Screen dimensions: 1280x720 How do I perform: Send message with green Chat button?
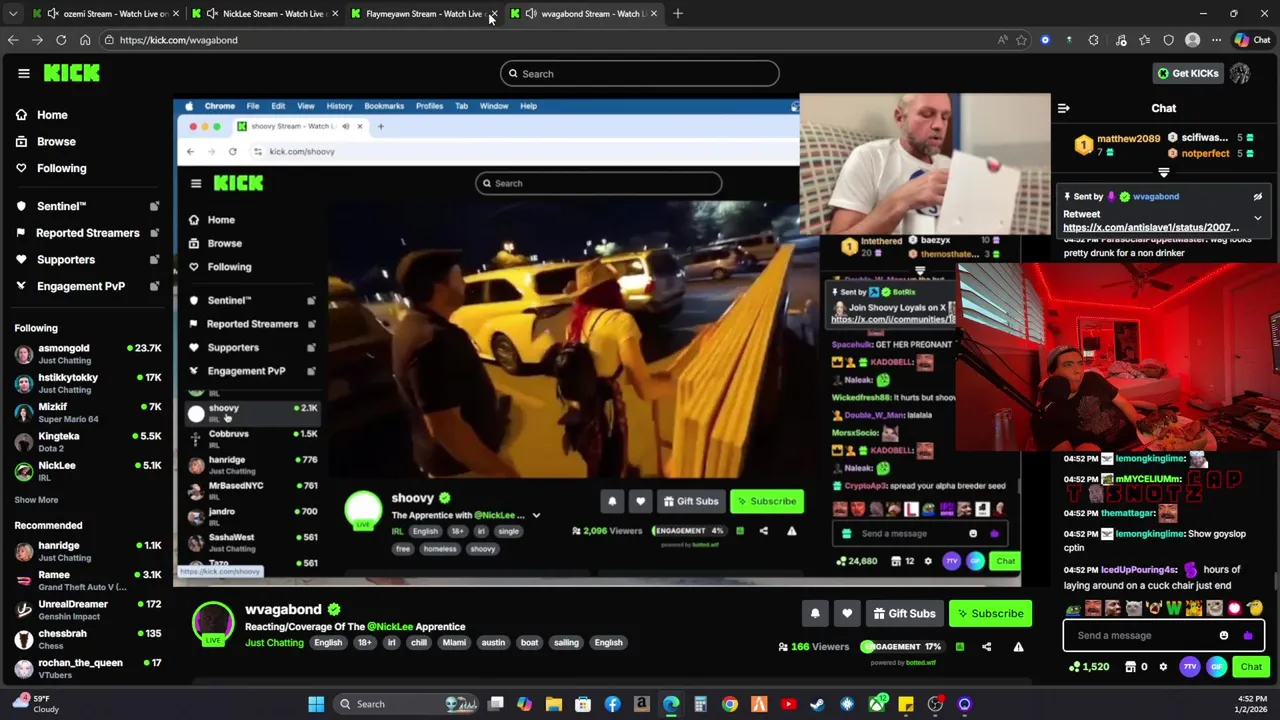pos(1252,667)
